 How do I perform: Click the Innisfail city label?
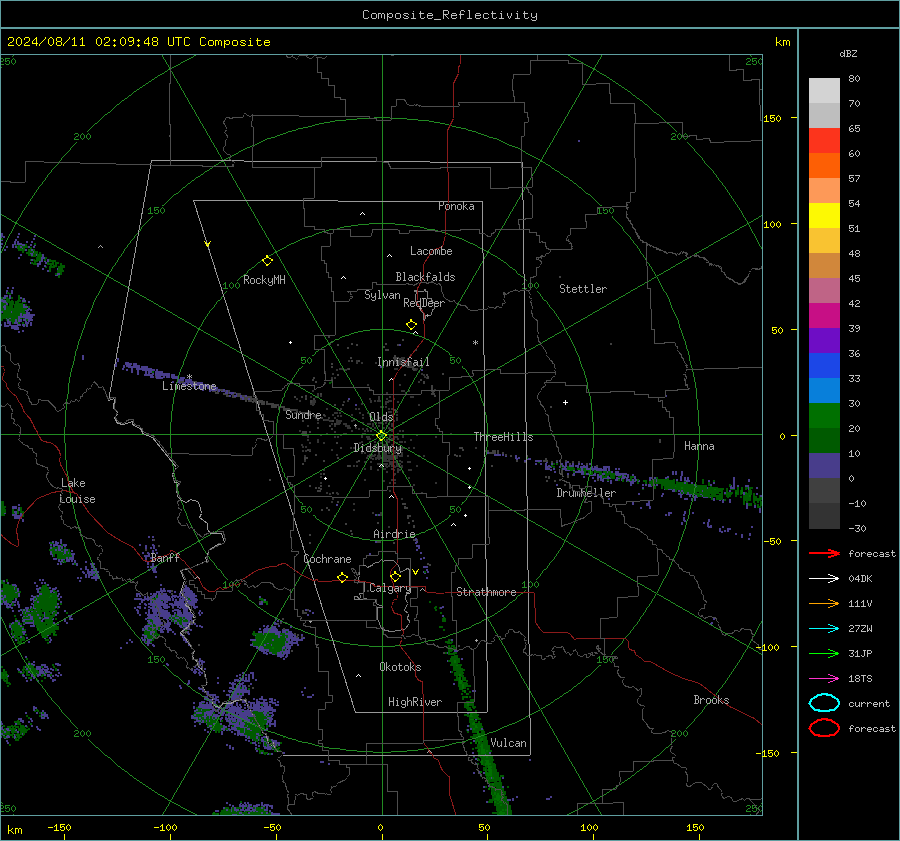[403, 362]
